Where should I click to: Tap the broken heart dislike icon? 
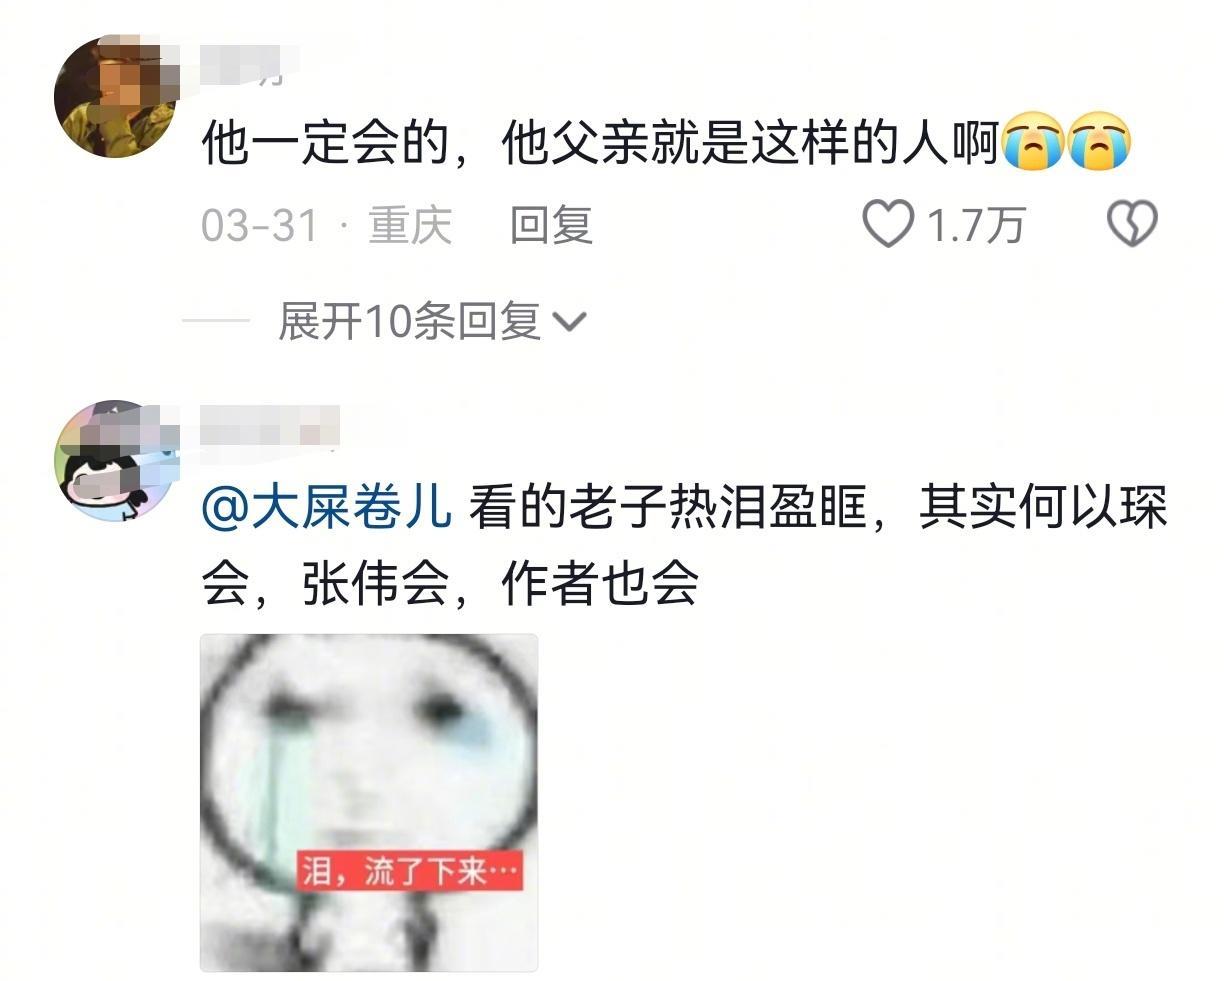coord(1132,223)
